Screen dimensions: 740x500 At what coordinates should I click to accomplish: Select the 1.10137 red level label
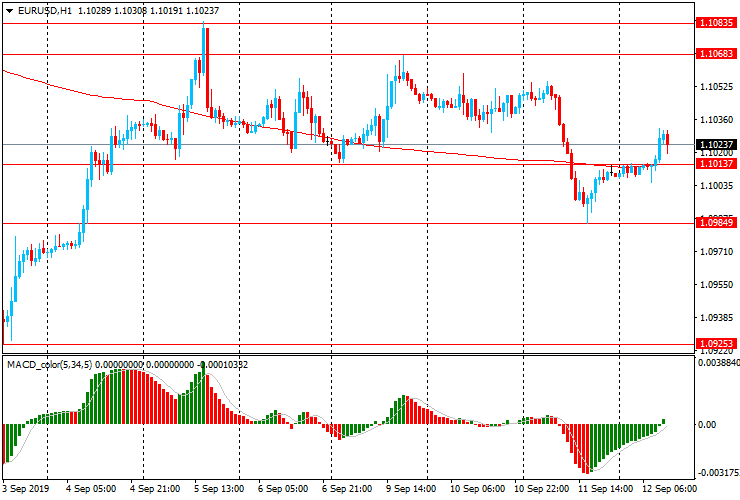click(718, 164)
